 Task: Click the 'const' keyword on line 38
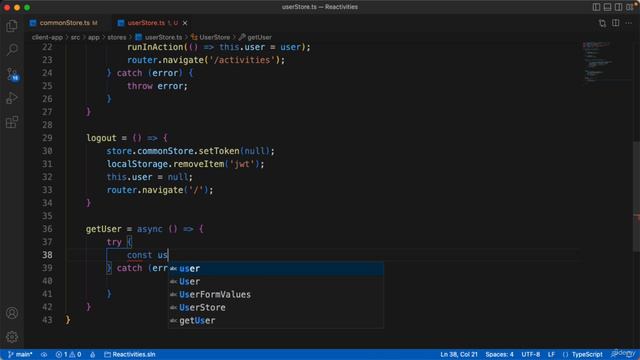pos(140,255)
